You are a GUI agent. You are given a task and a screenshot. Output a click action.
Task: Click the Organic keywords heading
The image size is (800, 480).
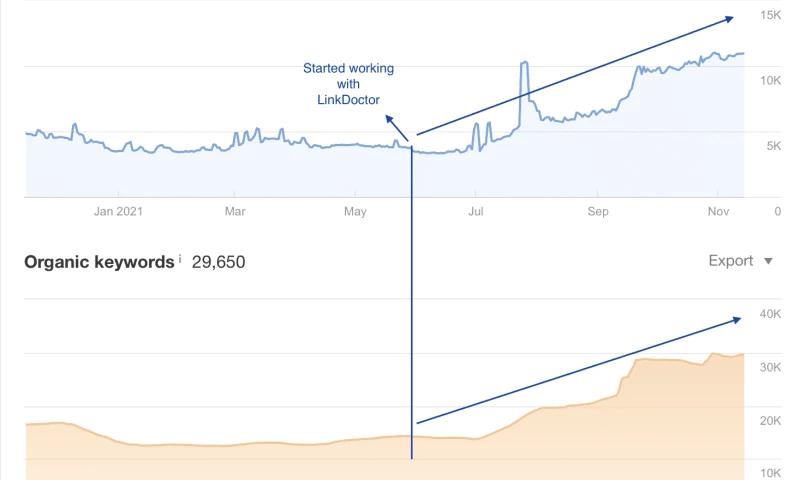(x=99, y=262)
